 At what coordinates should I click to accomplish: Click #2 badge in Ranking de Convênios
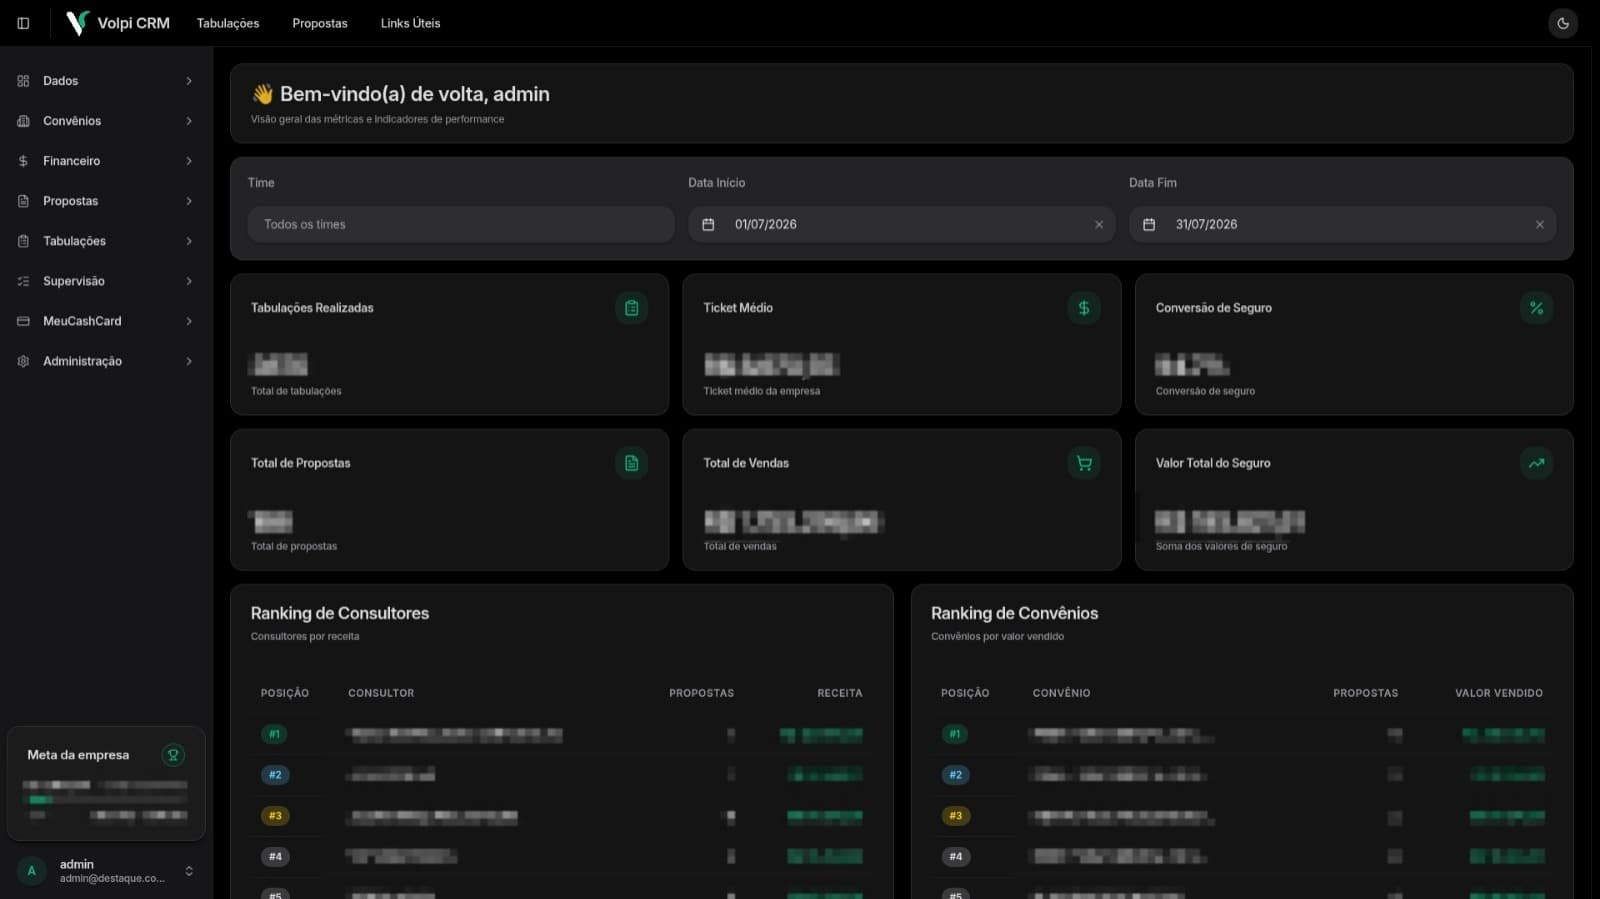point(955,775)
